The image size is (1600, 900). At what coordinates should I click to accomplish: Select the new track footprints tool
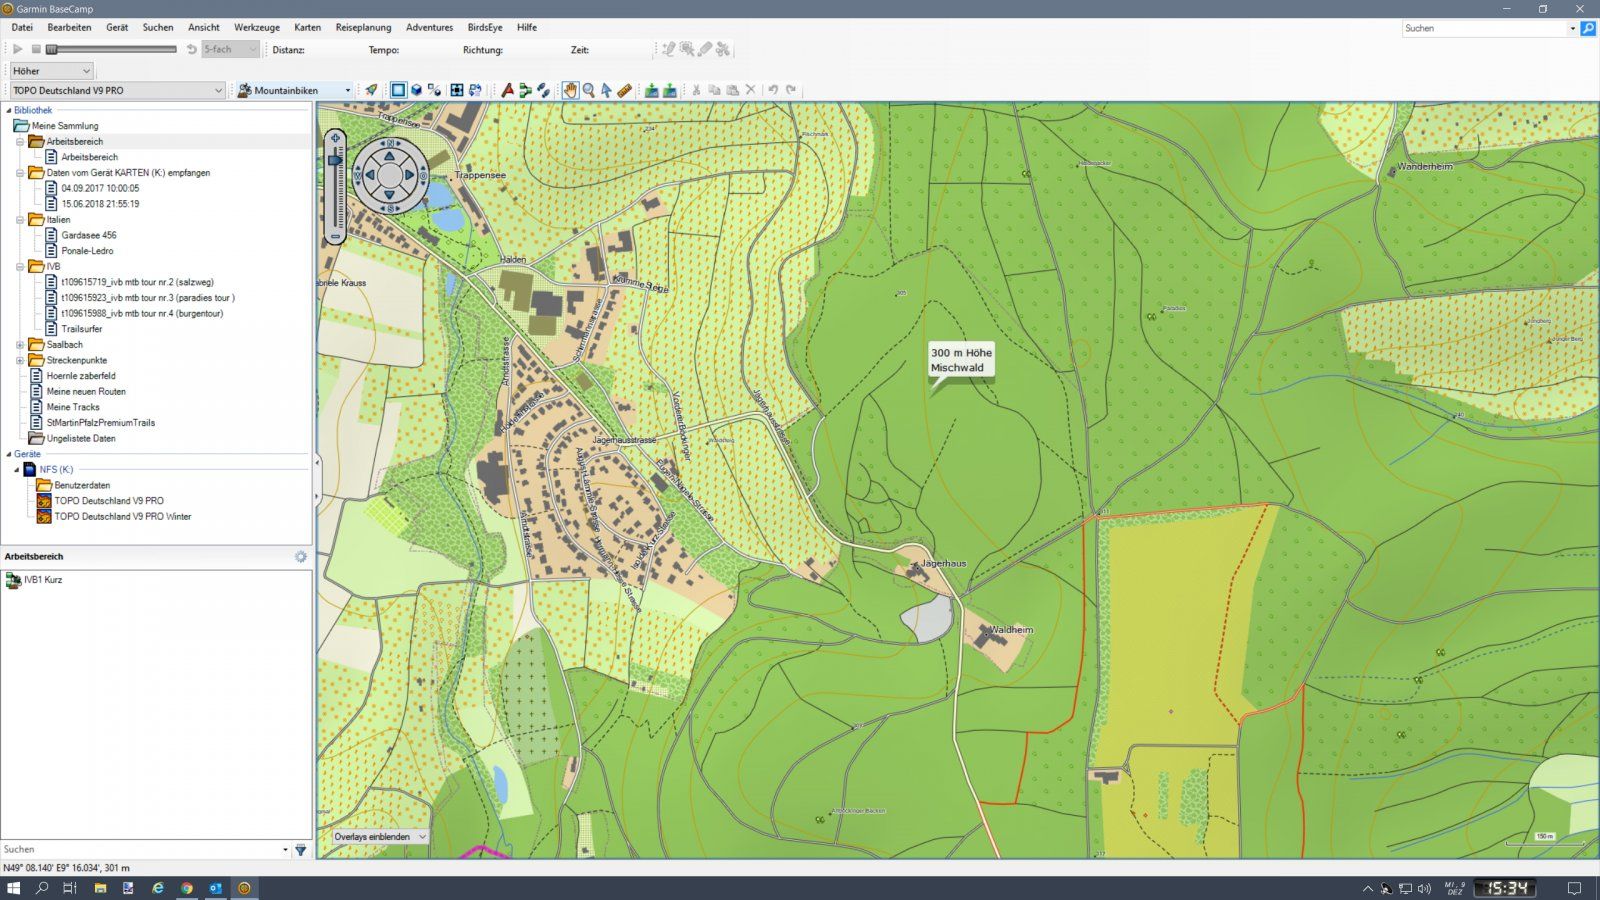click(x=543, y=90)
